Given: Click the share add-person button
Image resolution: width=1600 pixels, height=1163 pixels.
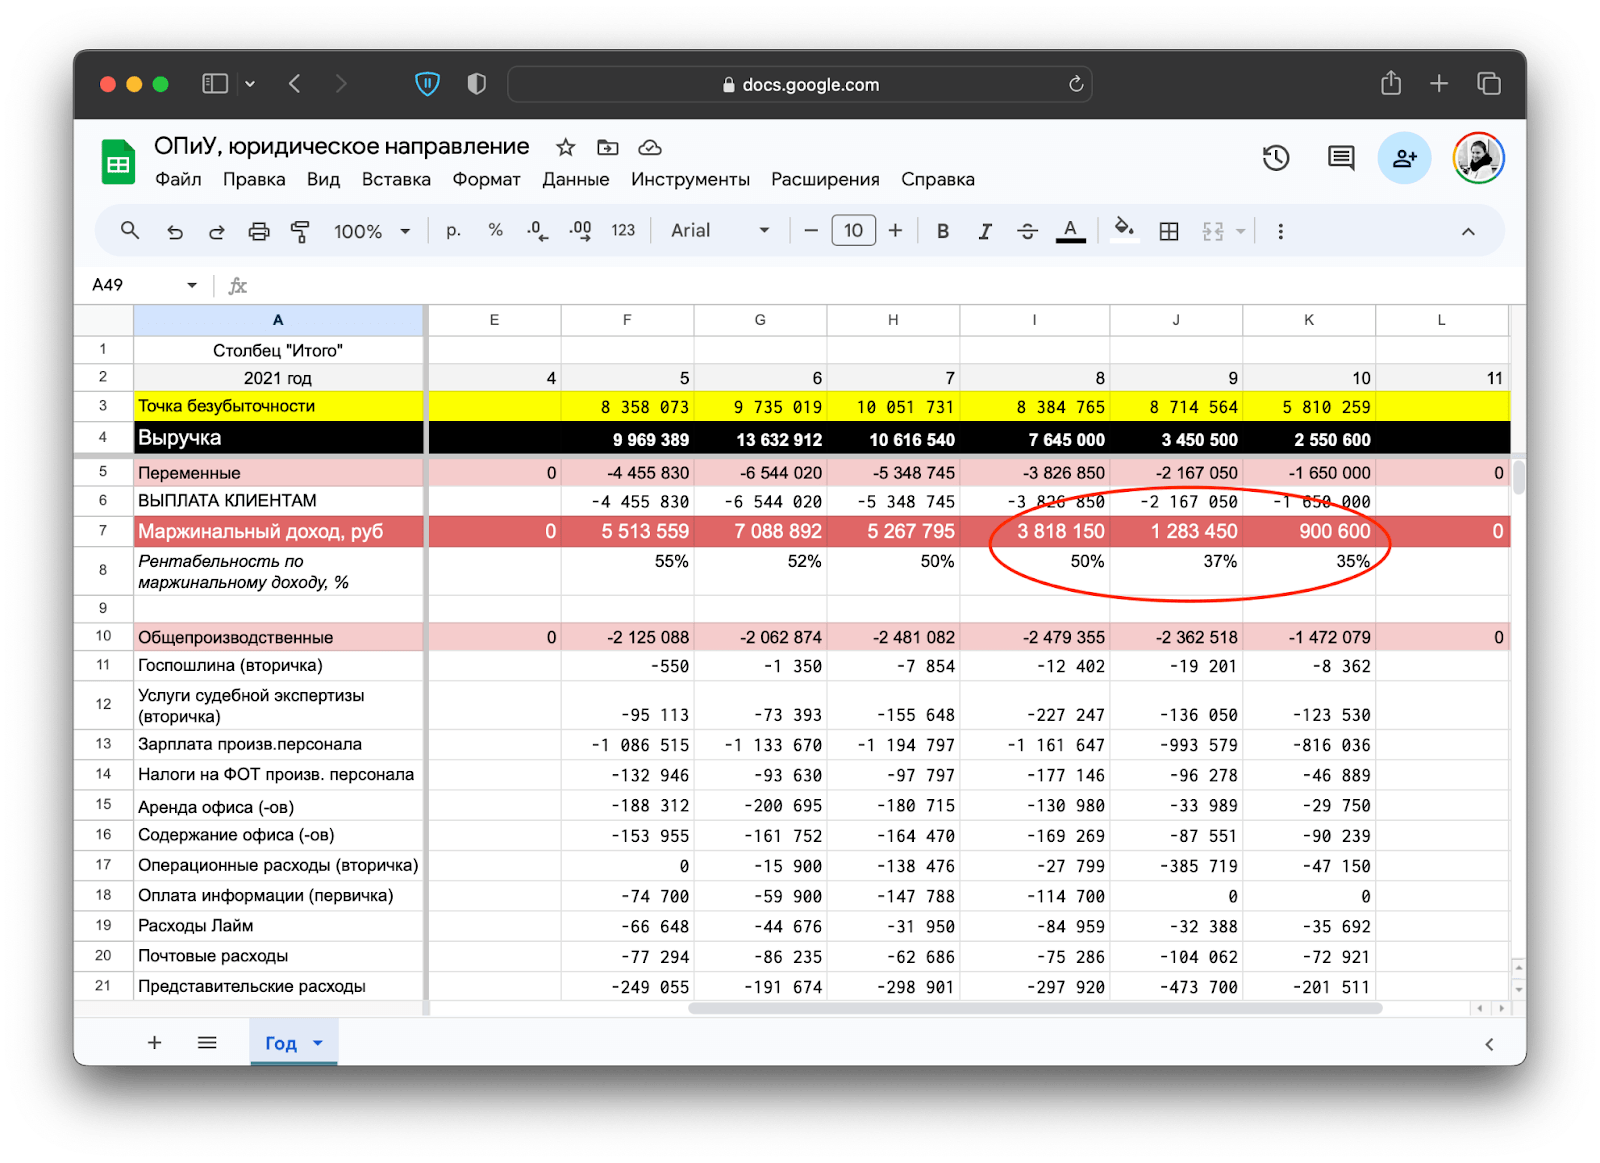Looking at the screenshot, I should [1404, 158].
